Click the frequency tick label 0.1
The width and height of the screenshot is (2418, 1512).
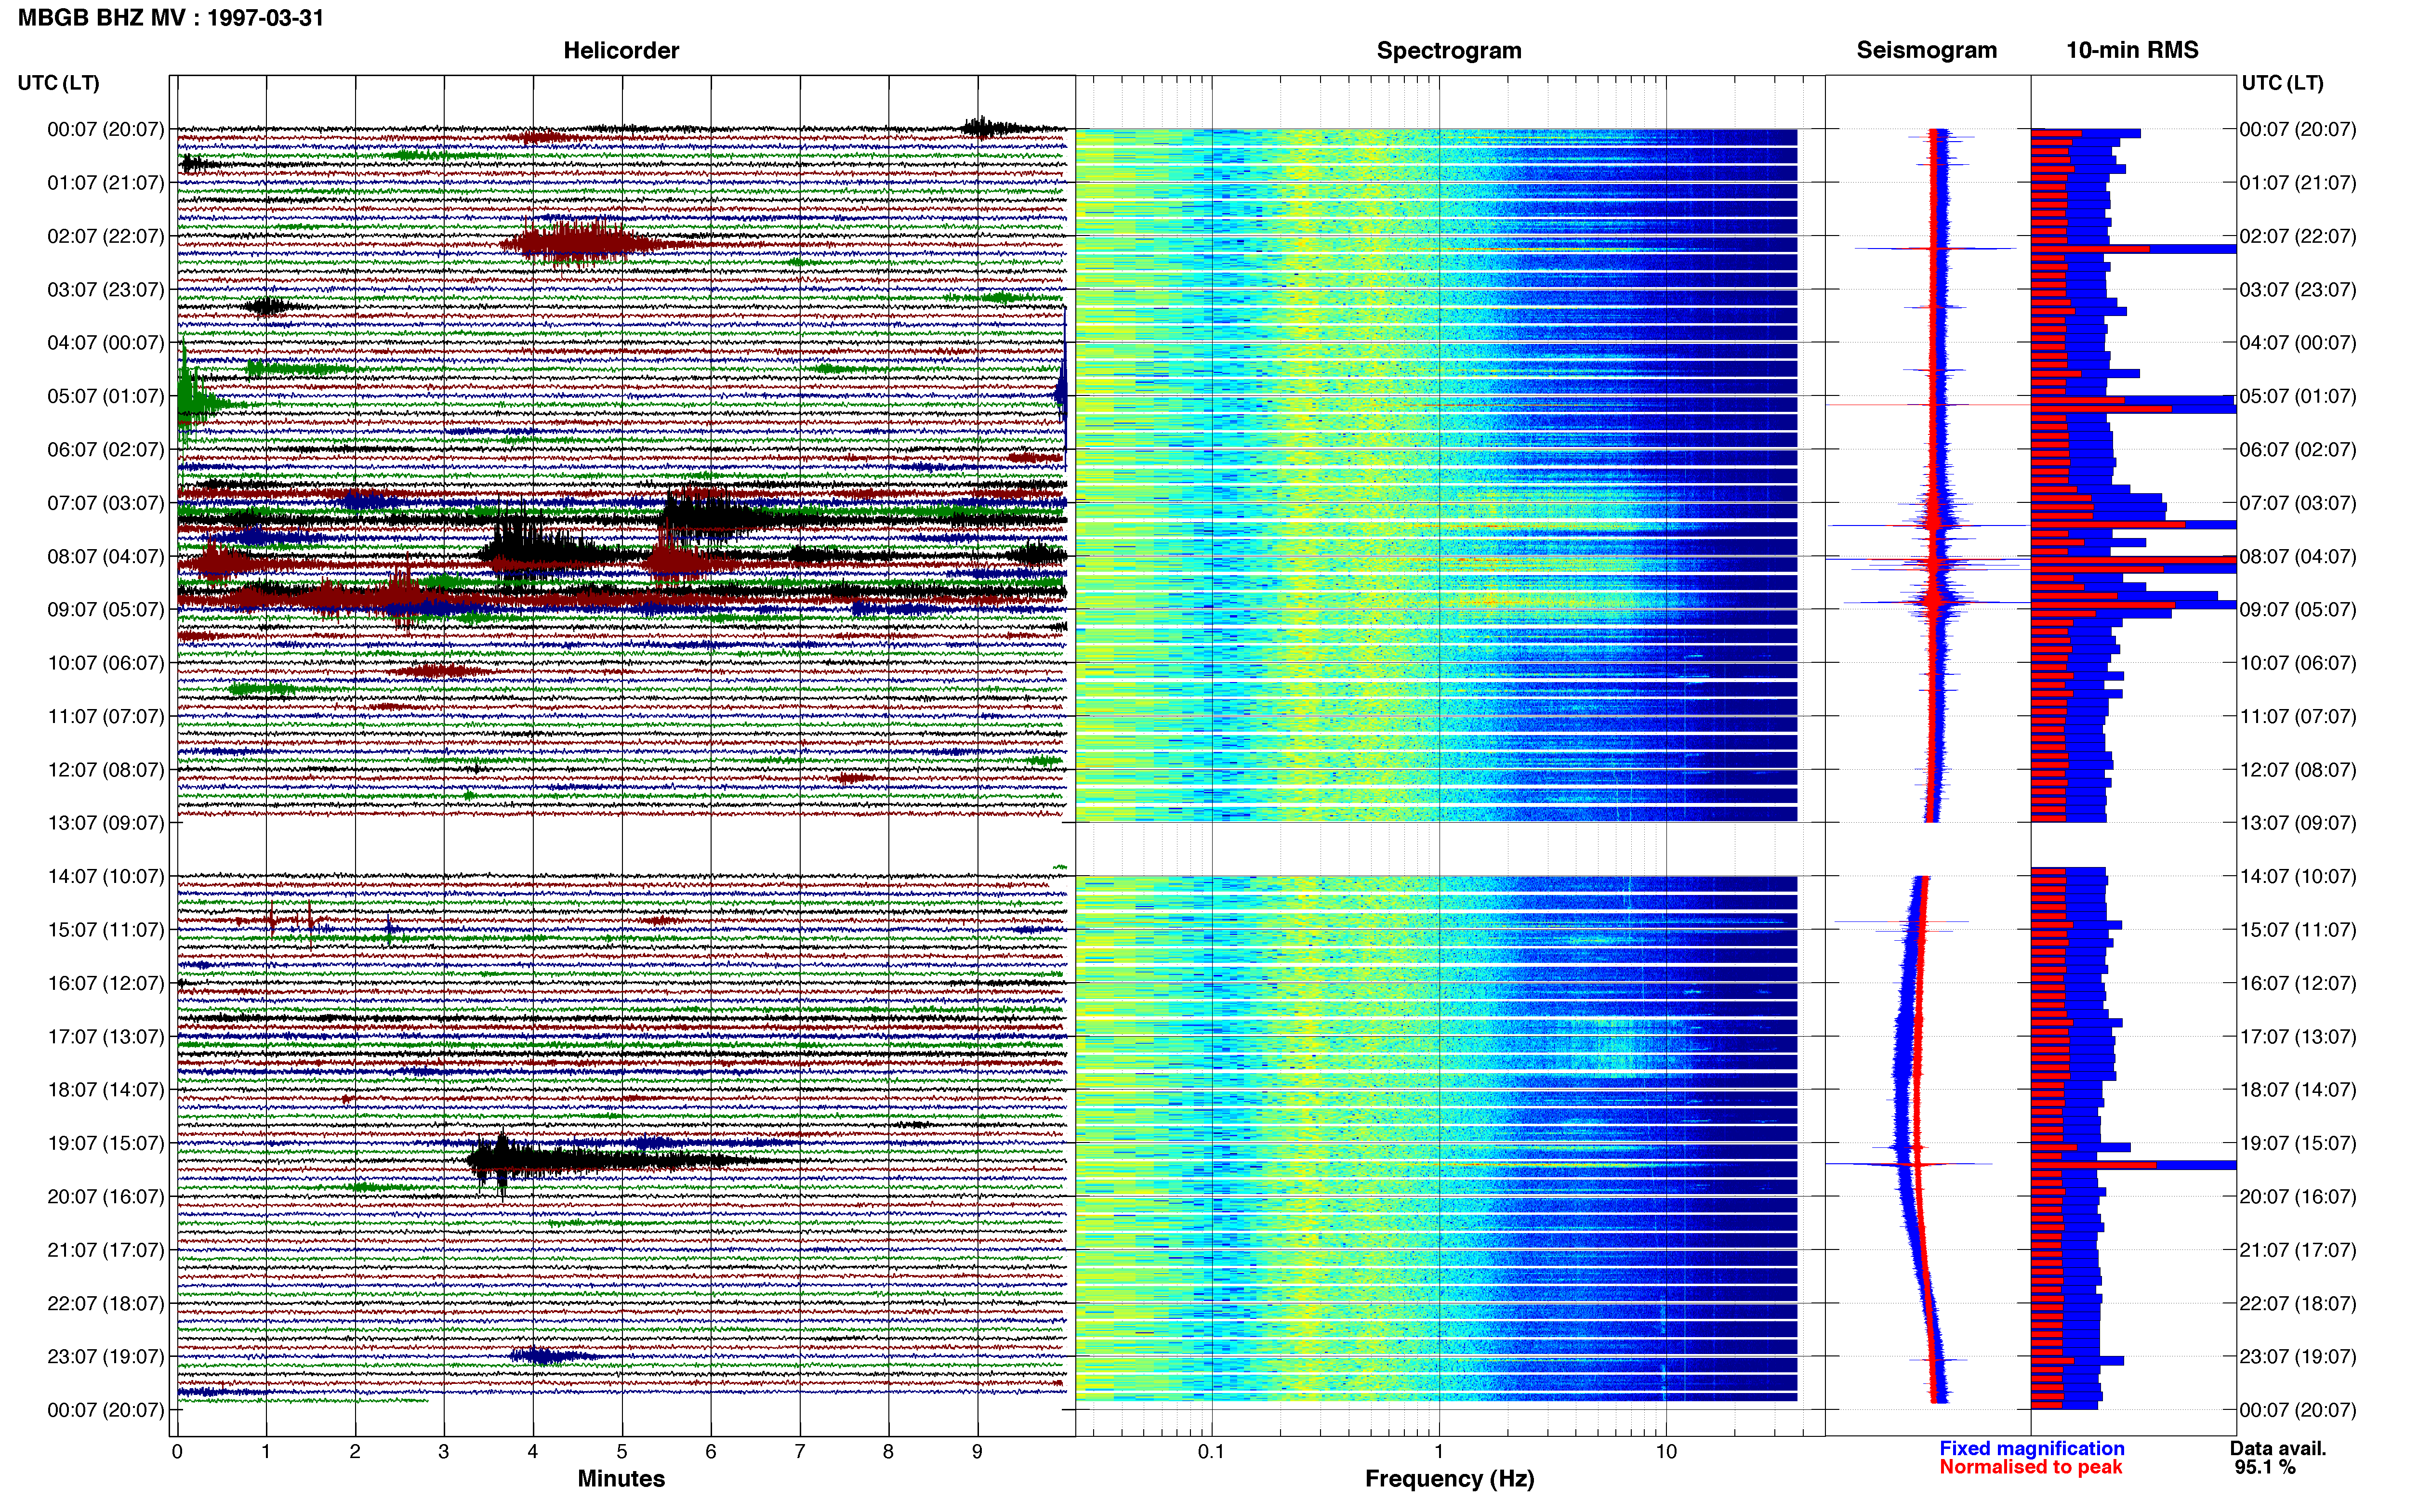point(1211,1452)
